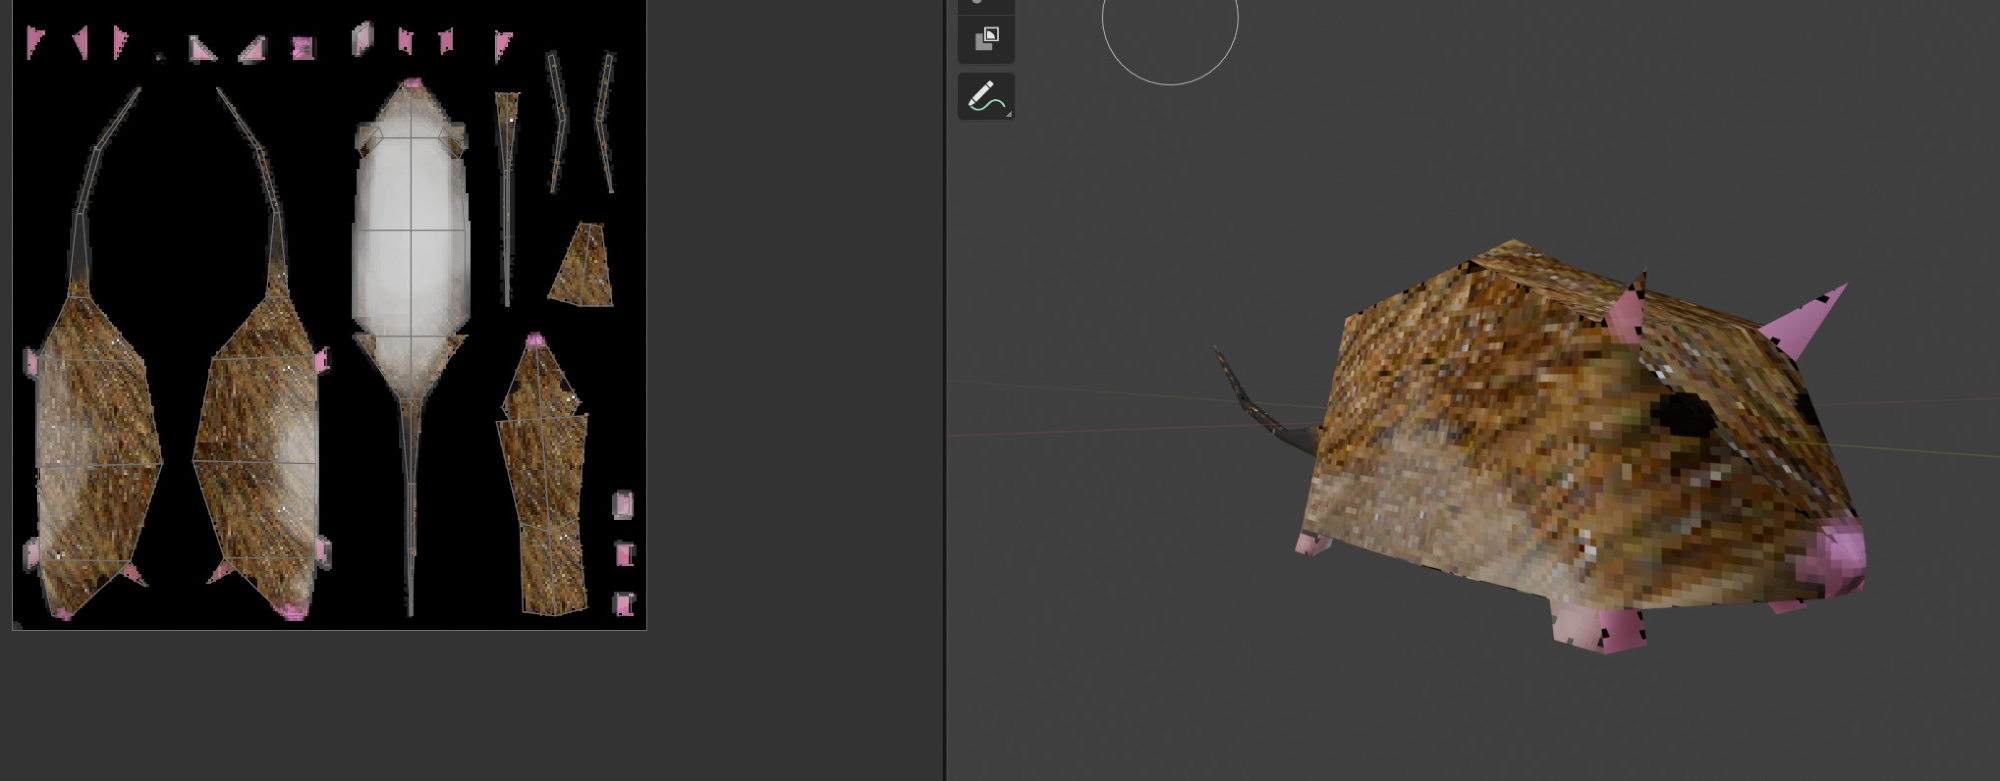Click the brown back strip island with pink tip
This screenshot has width=2000, height=781.
[545, 480]
